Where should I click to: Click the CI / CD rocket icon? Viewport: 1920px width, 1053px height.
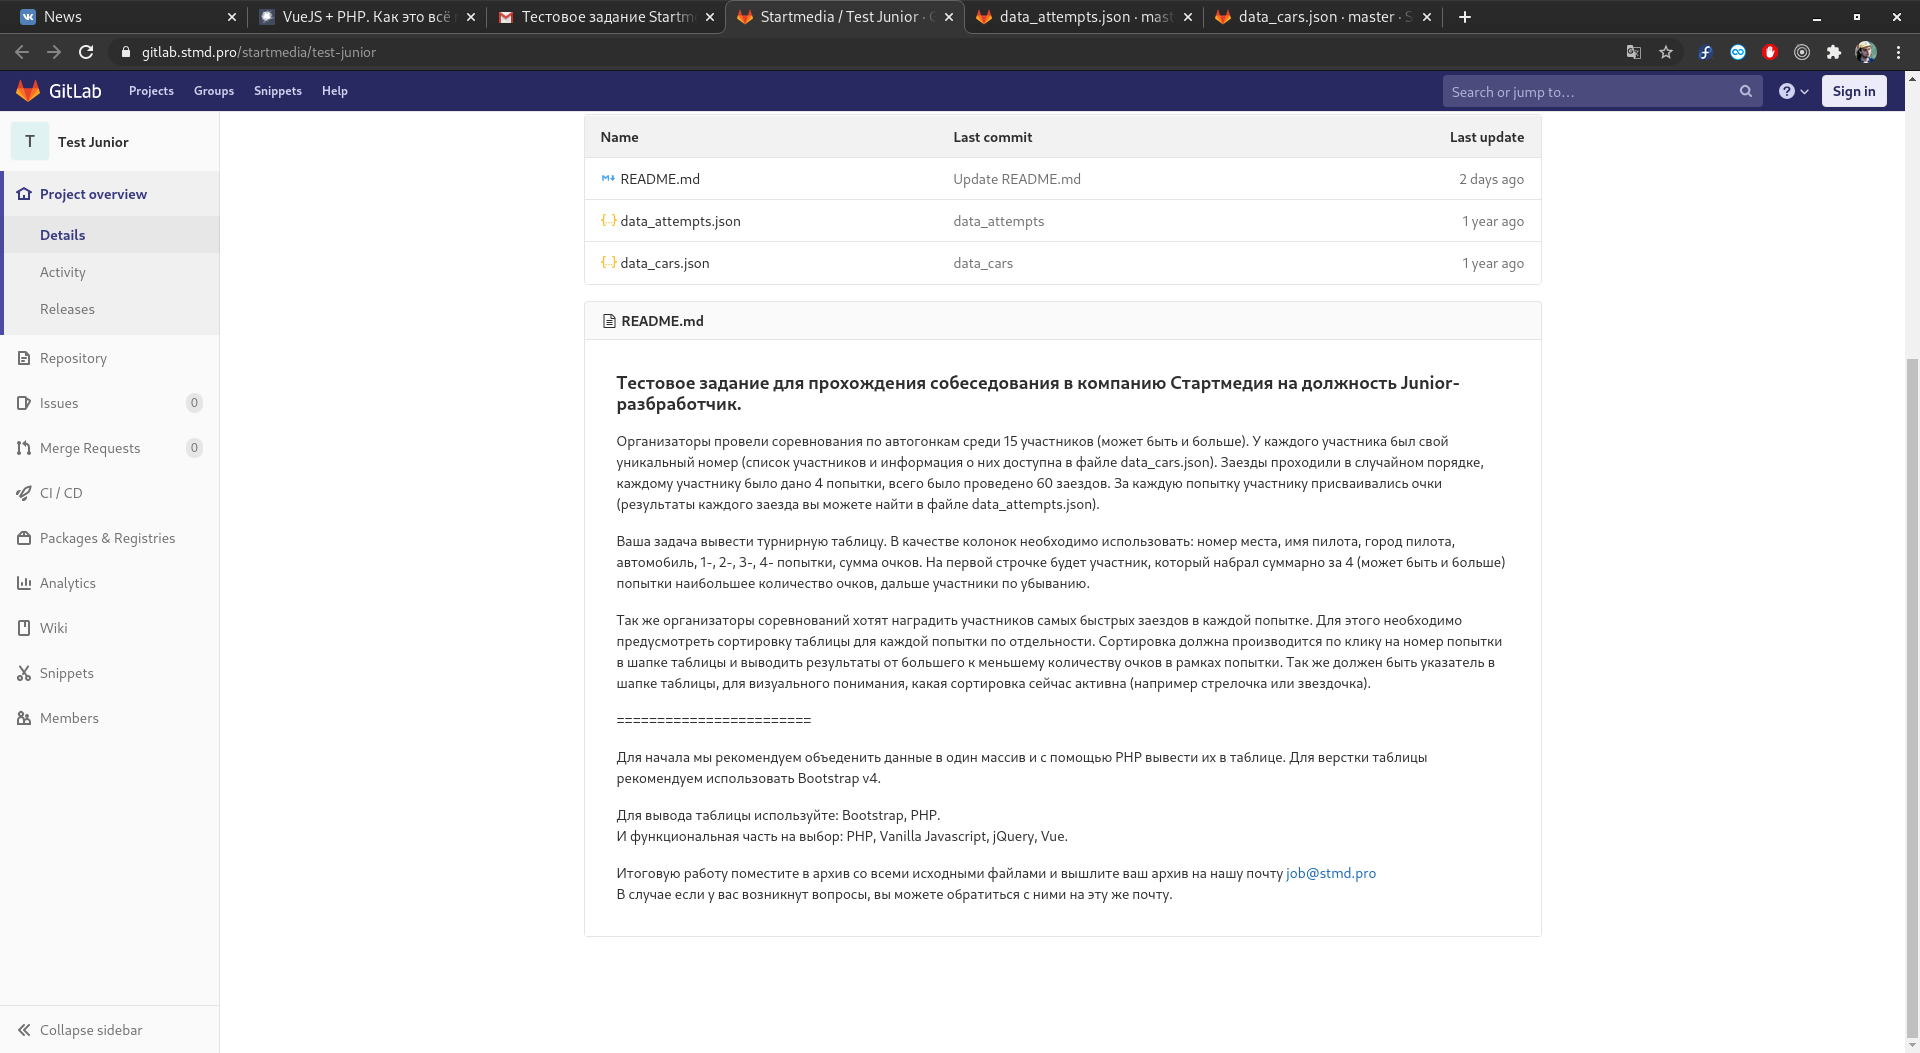point(24,493)
